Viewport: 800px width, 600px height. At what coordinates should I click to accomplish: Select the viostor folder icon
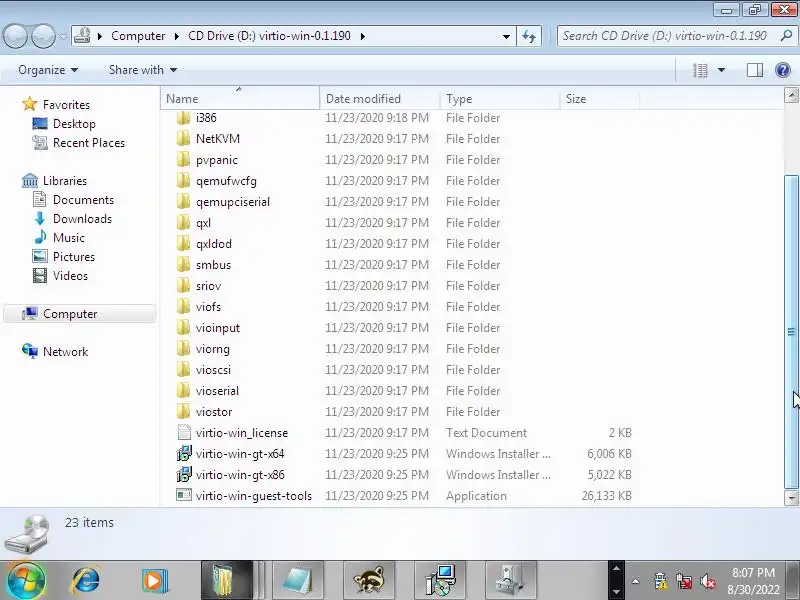click(x=183, y=412)
